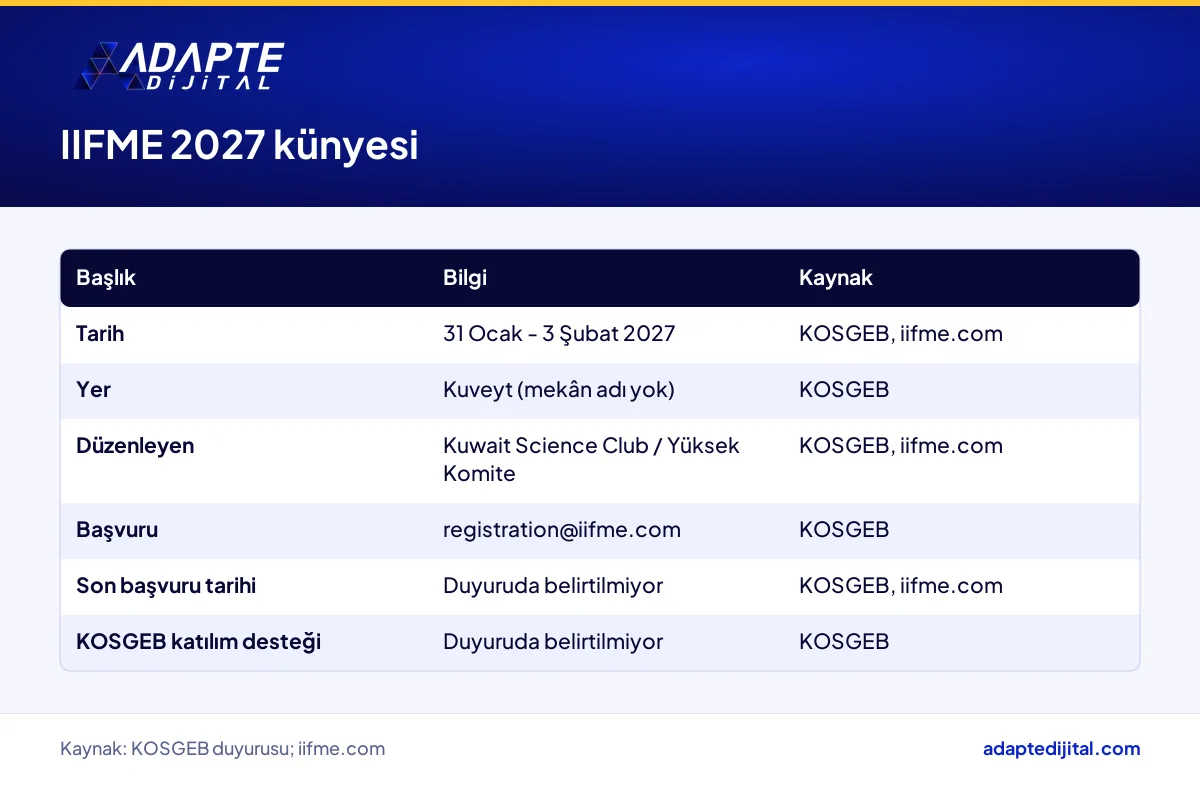Select the 'KOSGEB katılım desteği' label

click(198, 642)
